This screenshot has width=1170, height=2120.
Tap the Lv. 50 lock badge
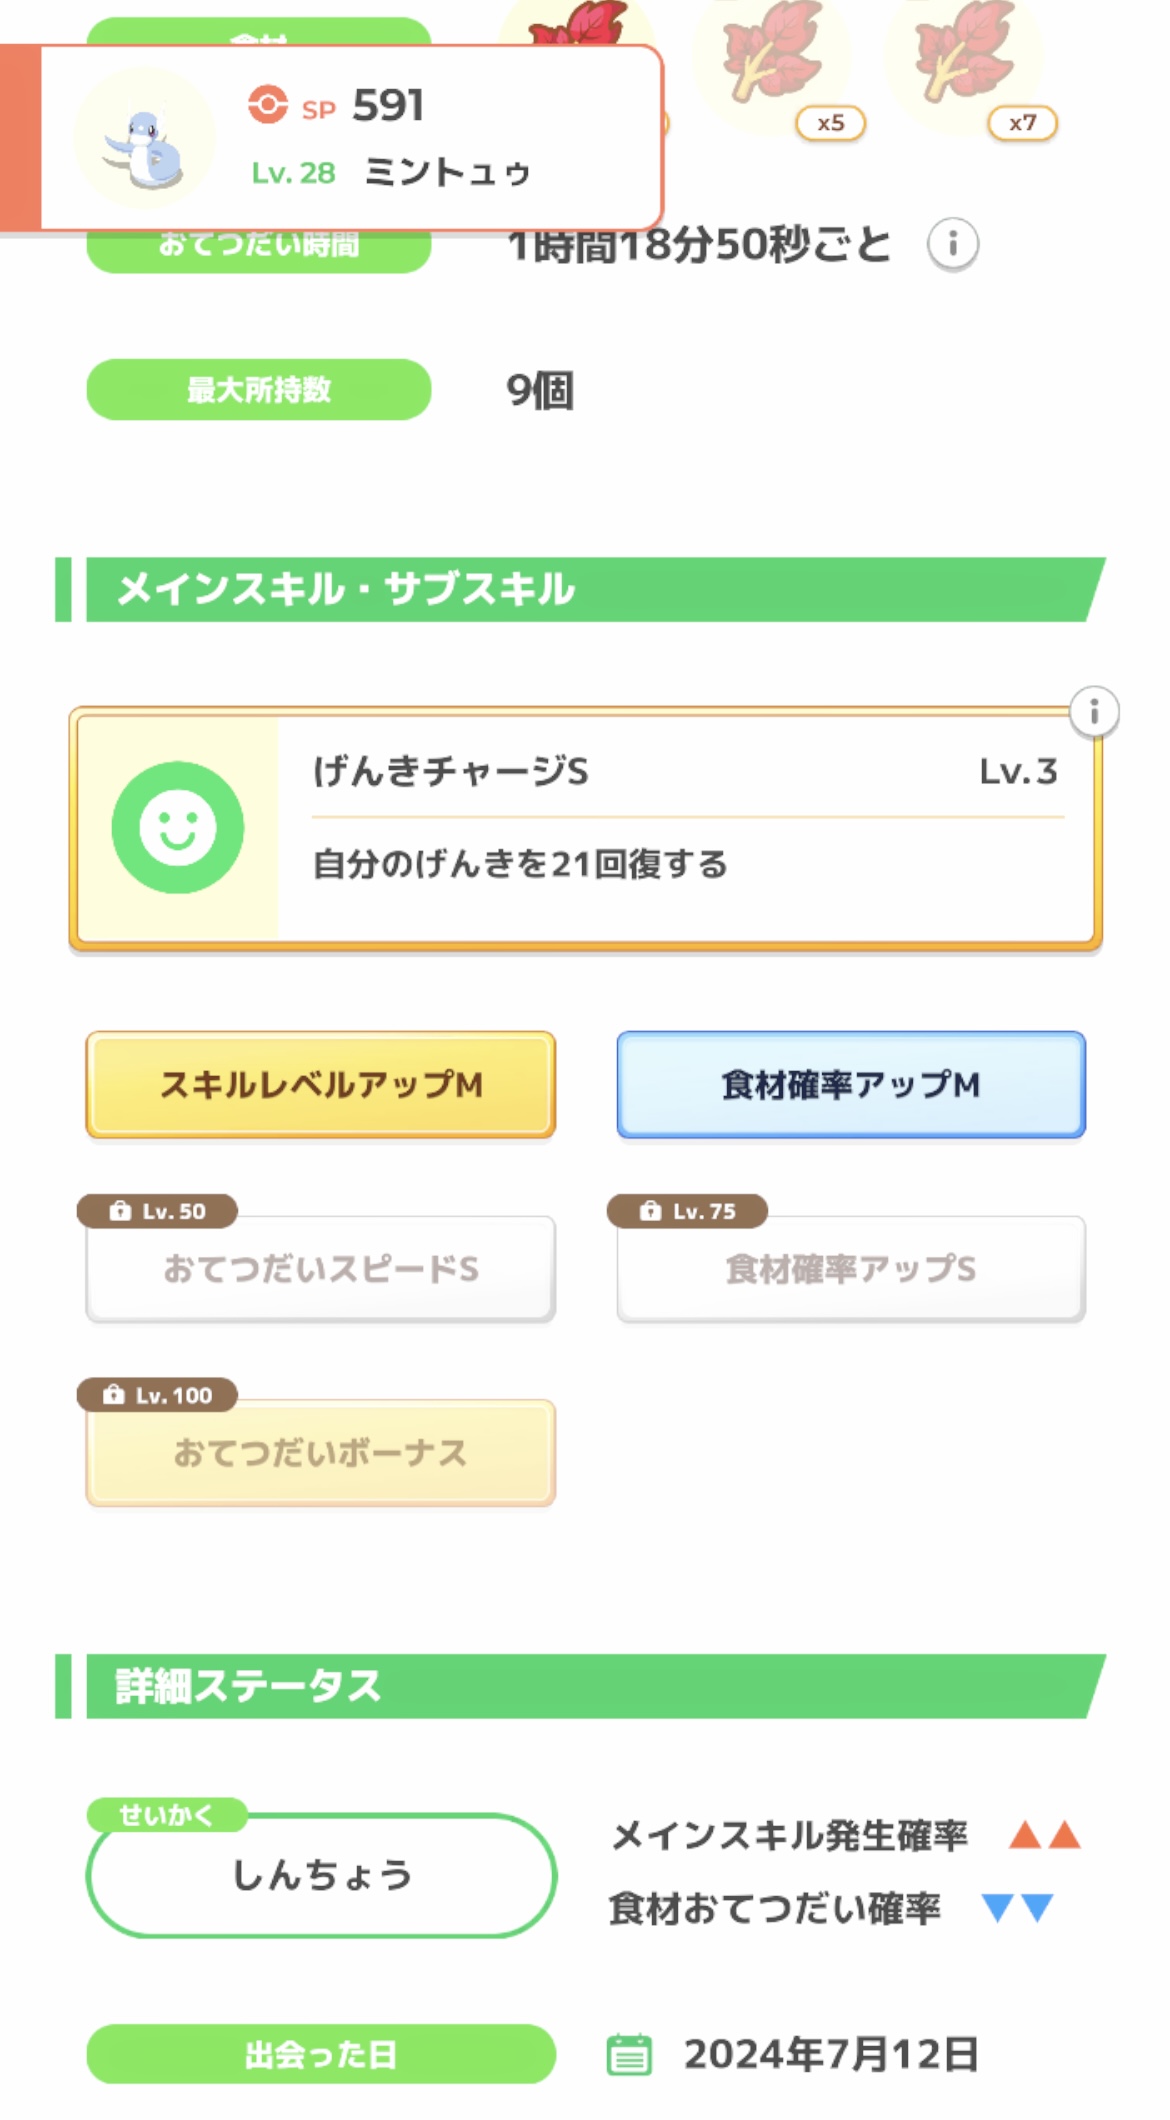158,1211
